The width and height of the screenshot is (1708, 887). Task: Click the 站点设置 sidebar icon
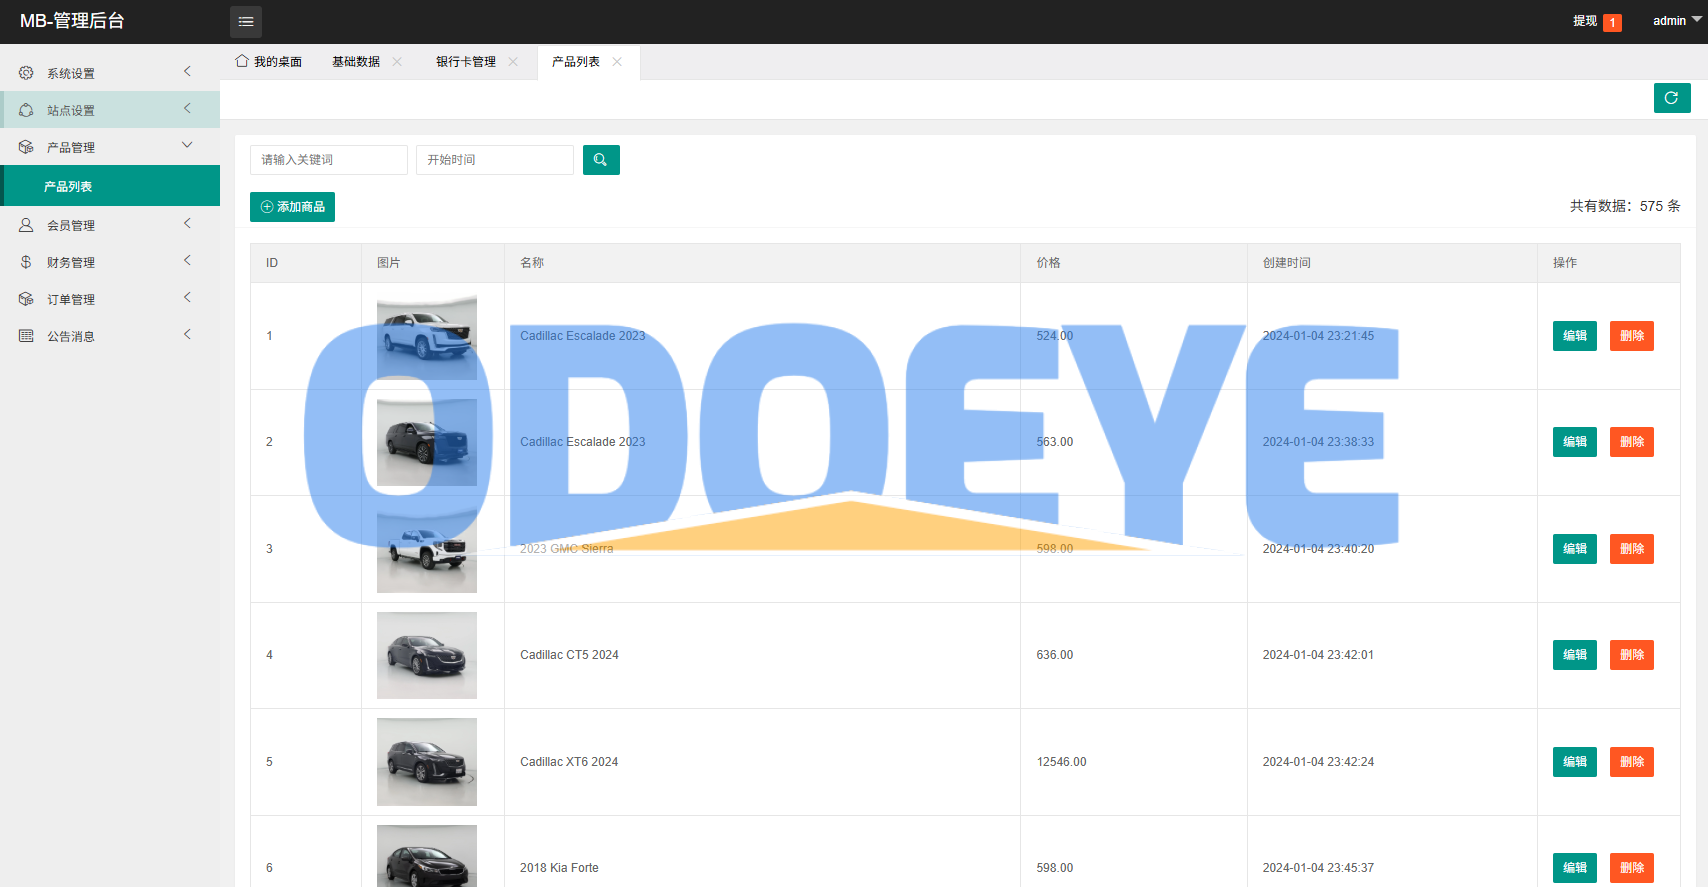click(x=26, y=110)
